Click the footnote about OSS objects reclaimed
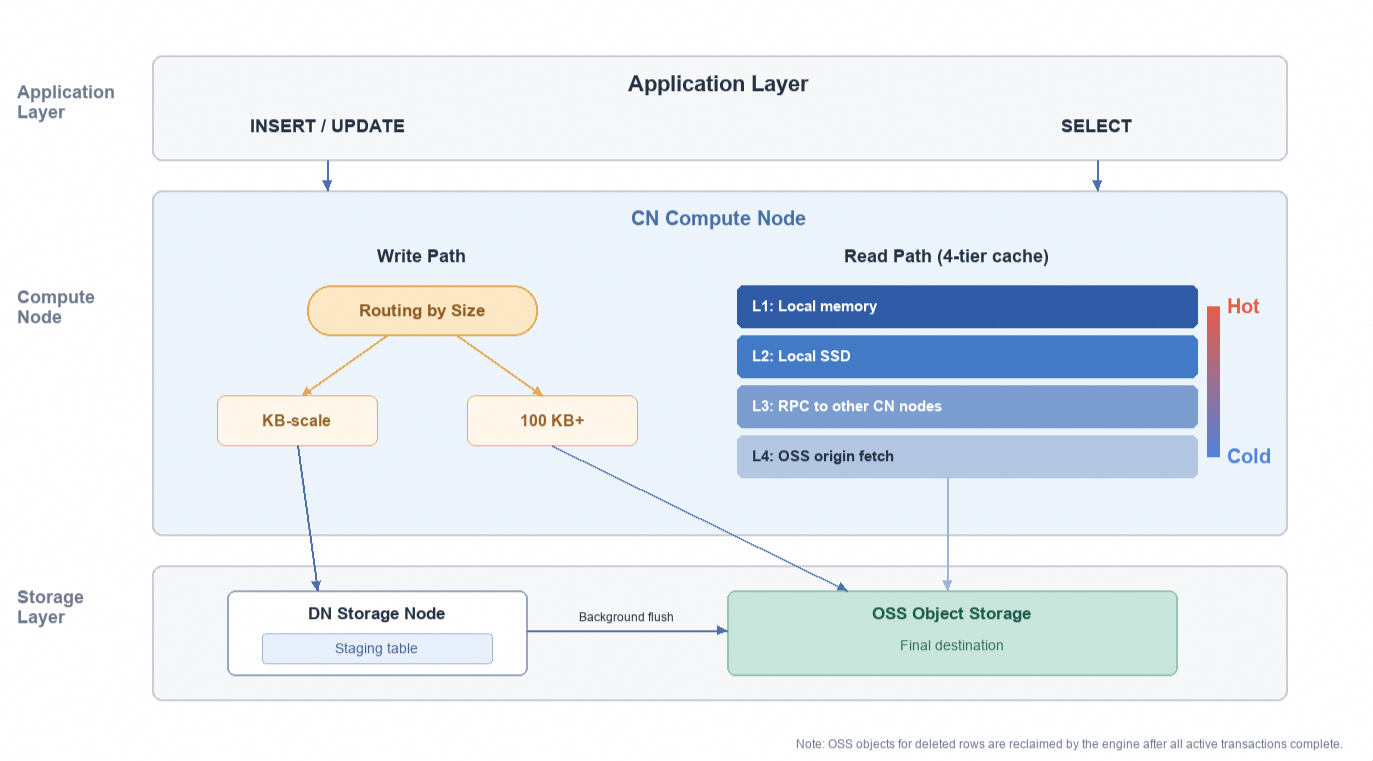The height and width of the screenshot is (761, 1373). point(1069,744)
